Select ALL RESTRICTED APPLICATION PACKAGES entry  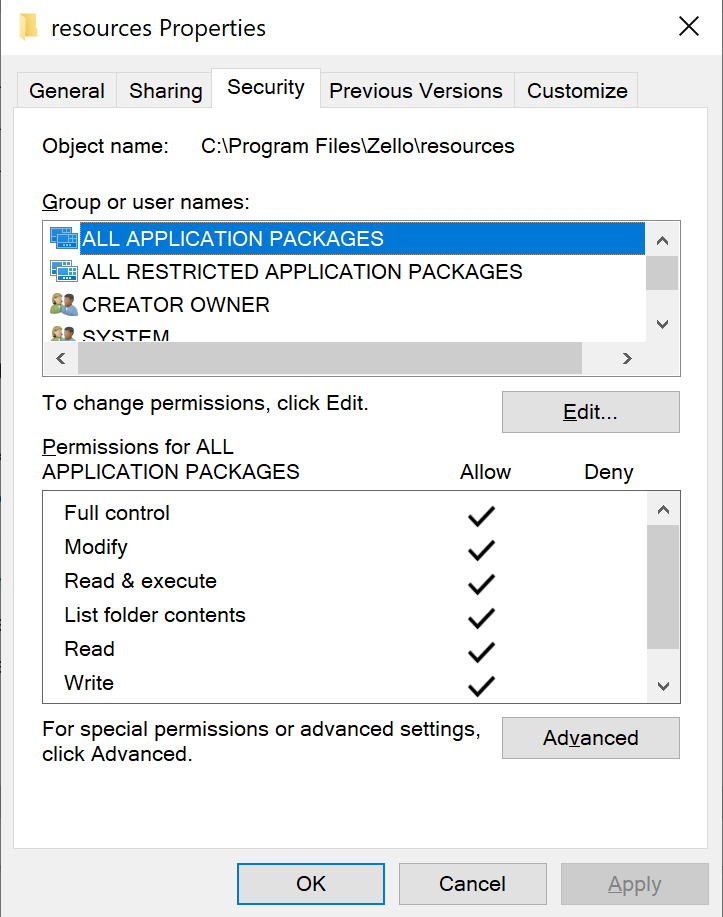coord(302,271)
